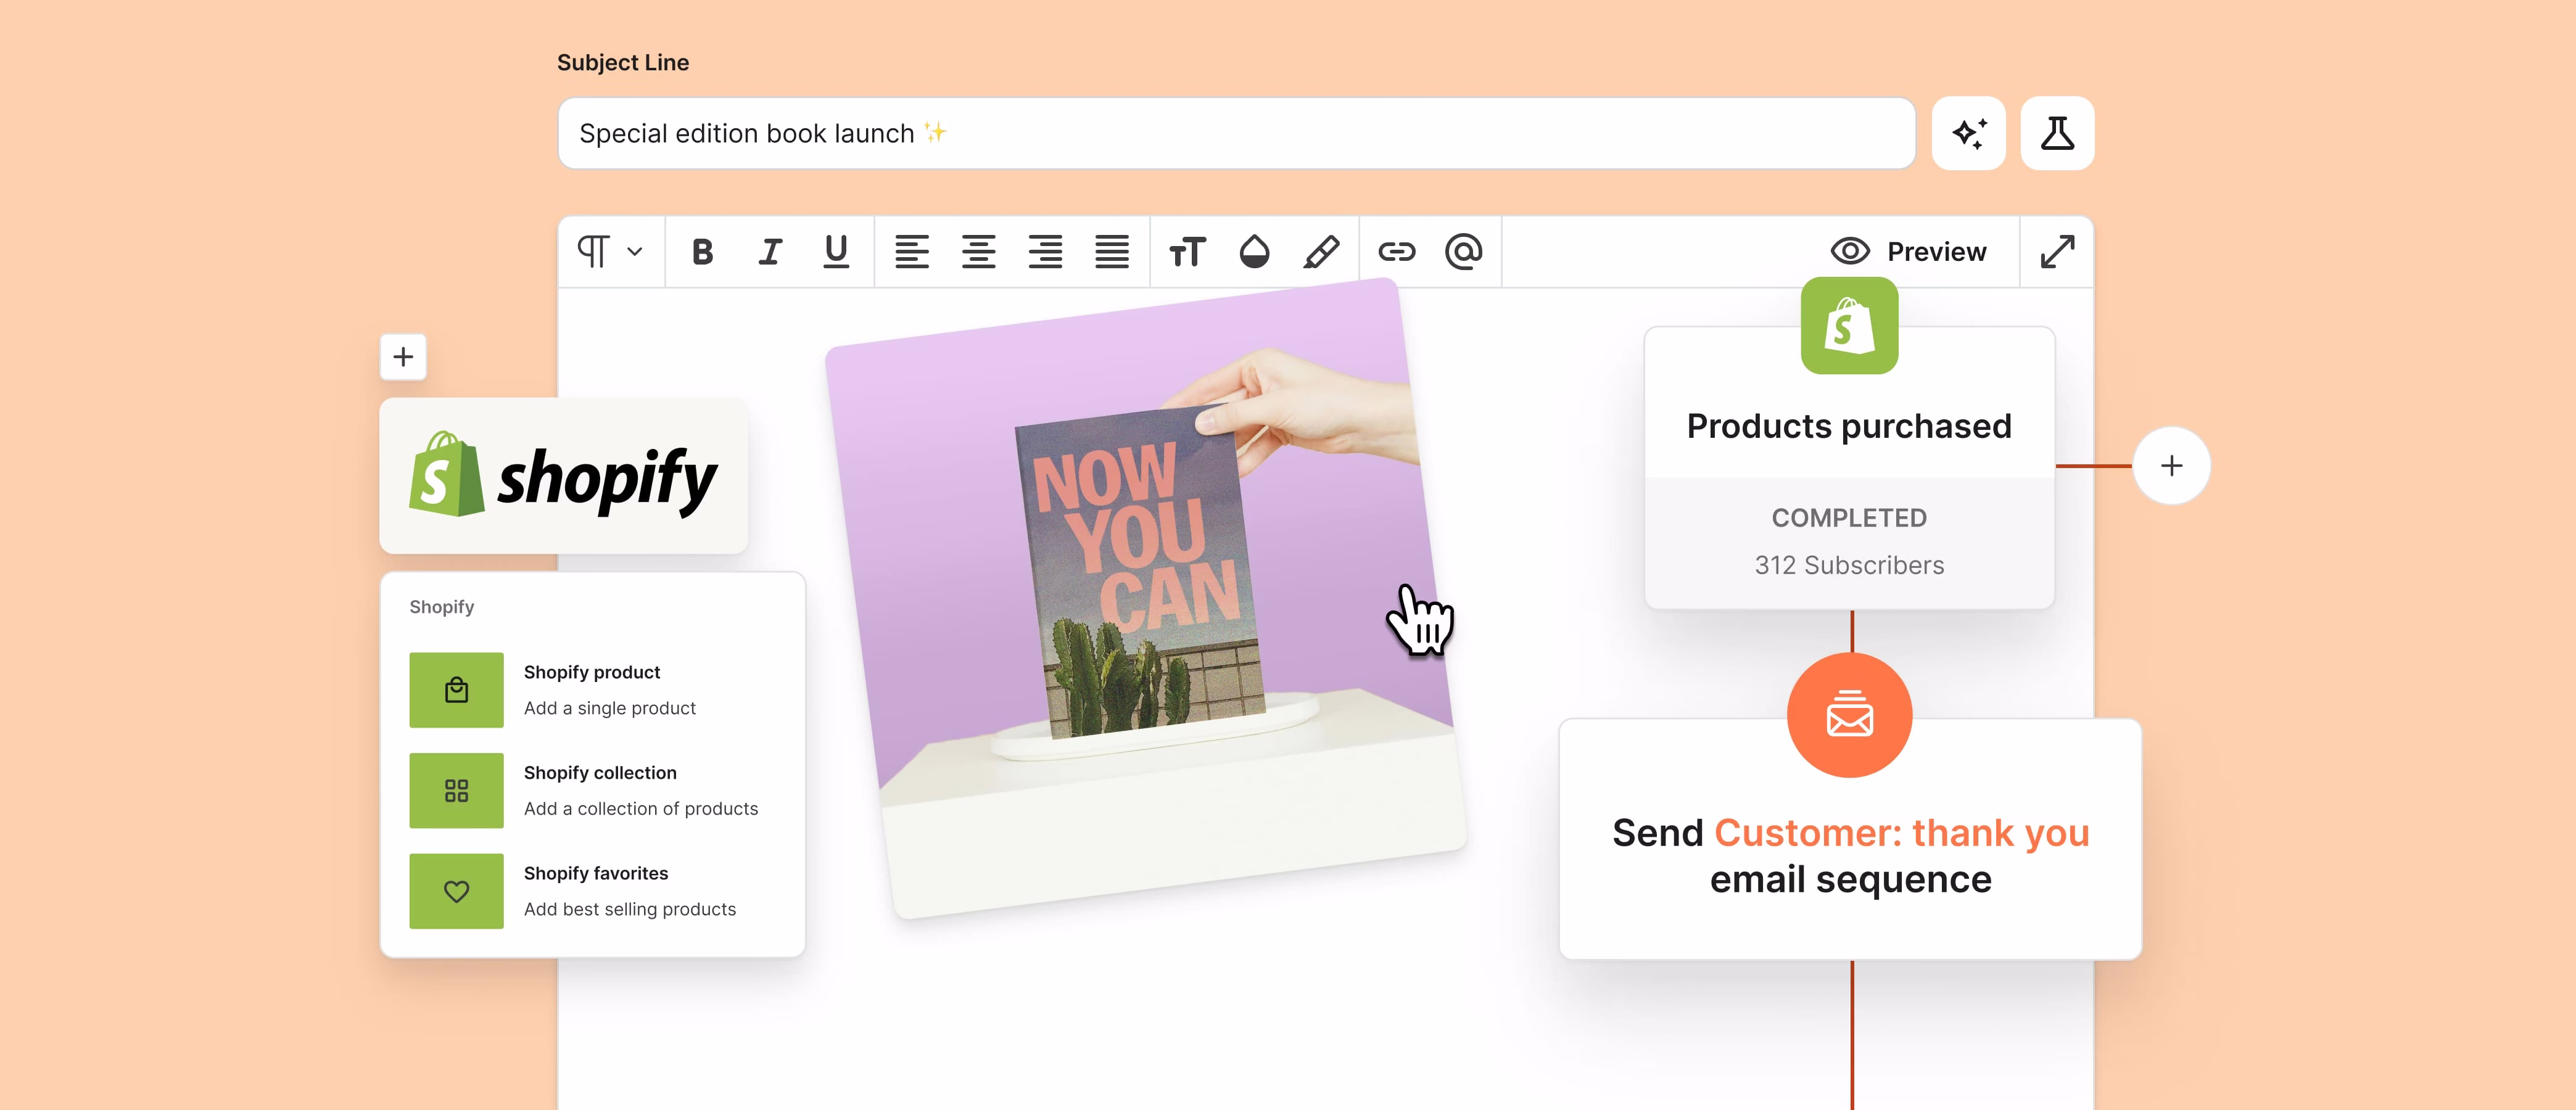The image size is (2576, 1110).
Task: Enable justify alignment
Action: coord(1113,252)
